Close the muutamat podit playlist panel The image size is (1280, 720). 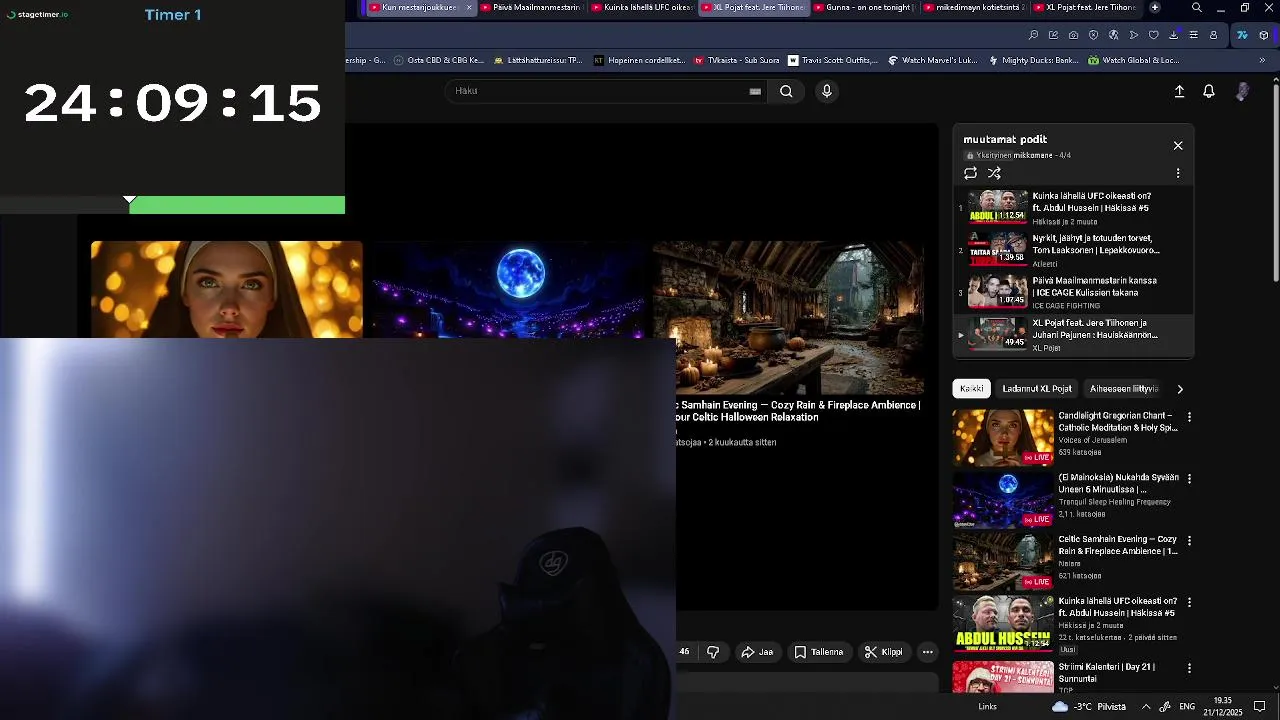coord(1178,146)
